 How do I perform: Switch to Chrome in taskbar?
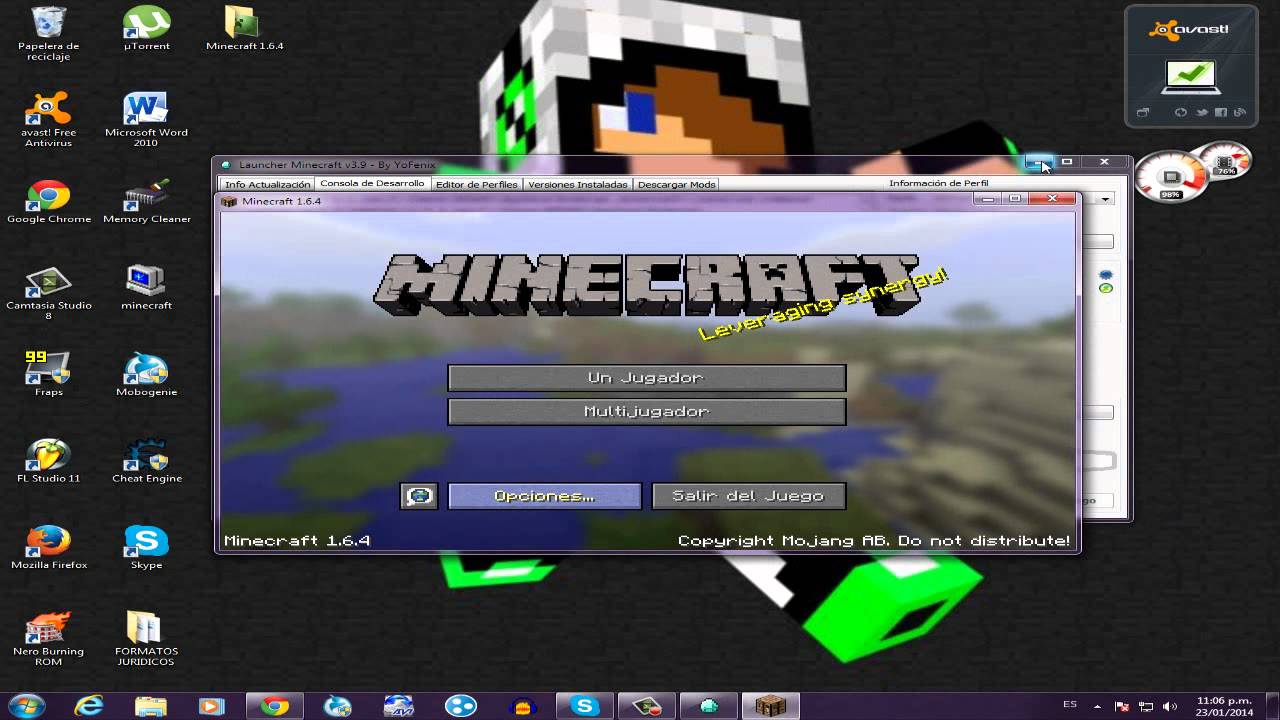point(274,706)
